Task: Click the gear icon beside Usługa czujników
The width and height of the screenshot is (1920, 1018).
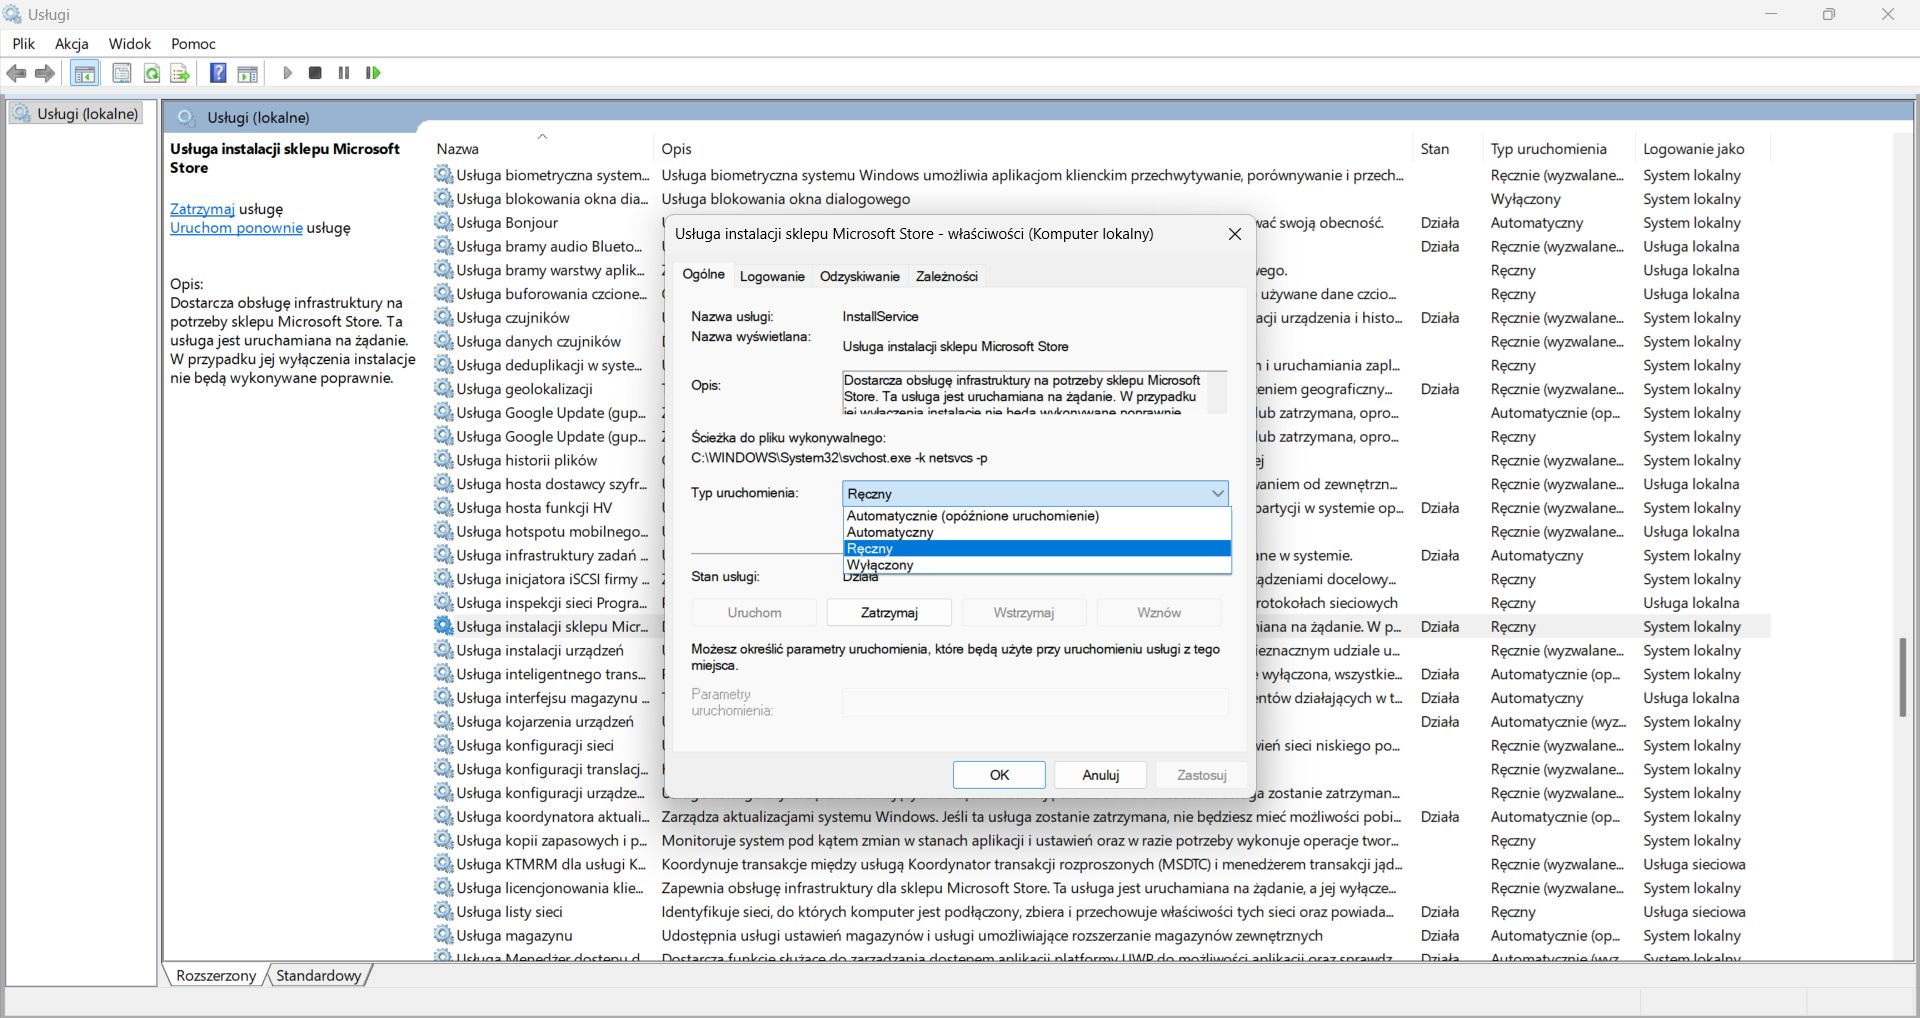Action: click(x=443, y=317)
